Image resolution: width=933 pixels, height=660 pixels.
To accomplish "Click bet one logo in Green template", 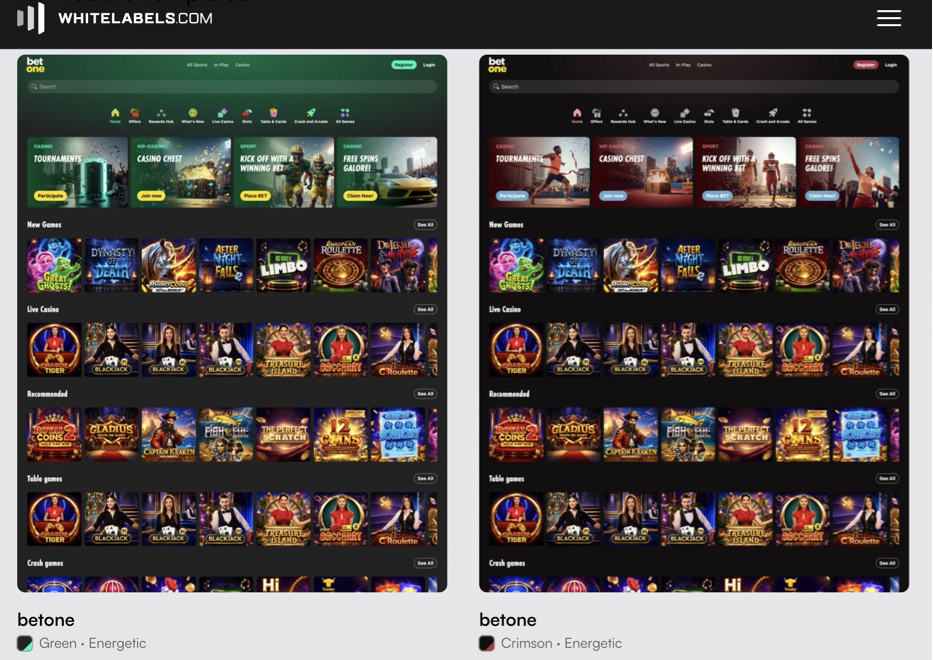I will (x=35, y=65).
